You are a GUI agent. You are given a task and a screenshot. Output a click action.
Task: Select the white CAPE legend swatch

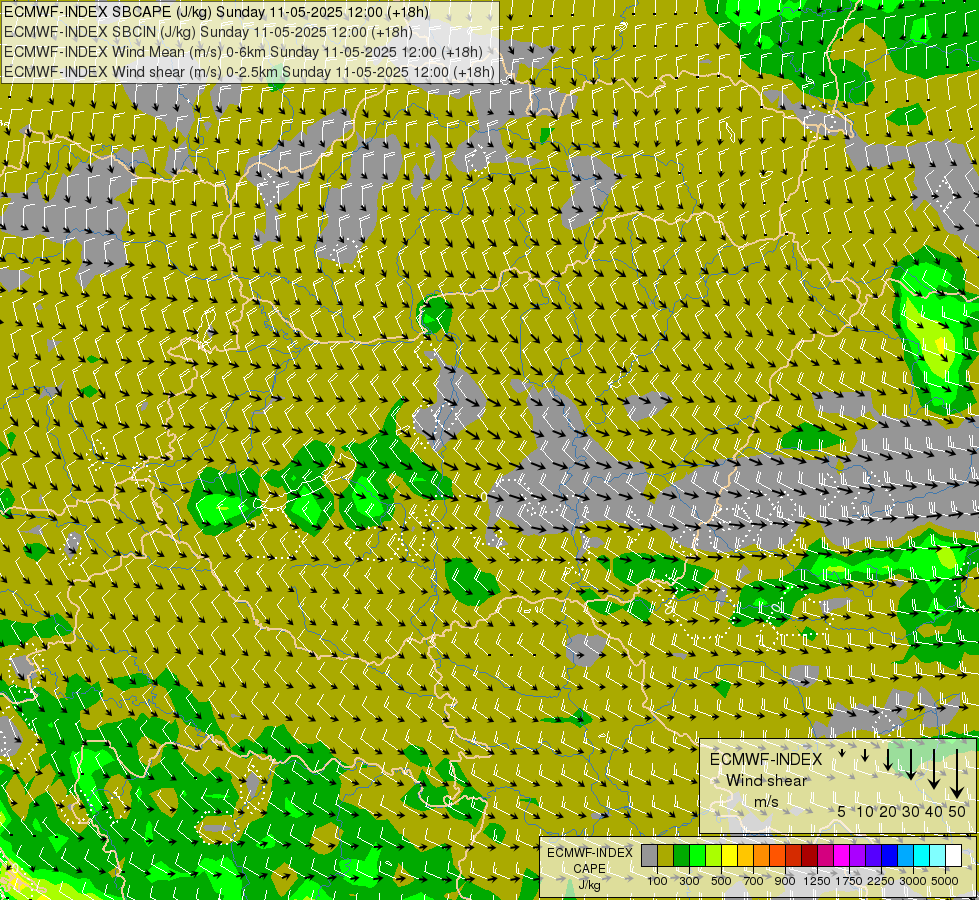pyautogui.click(x=953, y=855)
